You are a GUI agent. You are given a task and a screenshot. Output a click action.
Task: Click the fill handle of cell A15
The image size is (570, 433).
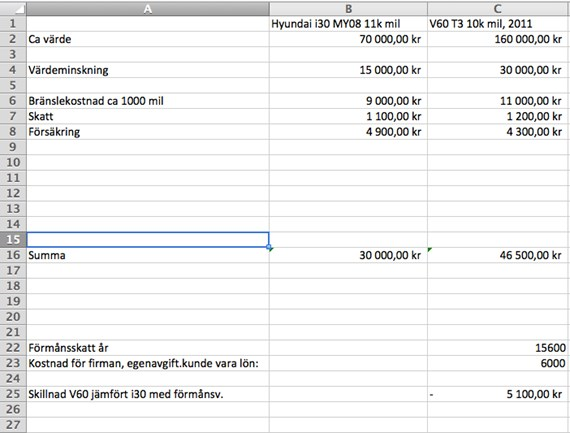(269, 247)
